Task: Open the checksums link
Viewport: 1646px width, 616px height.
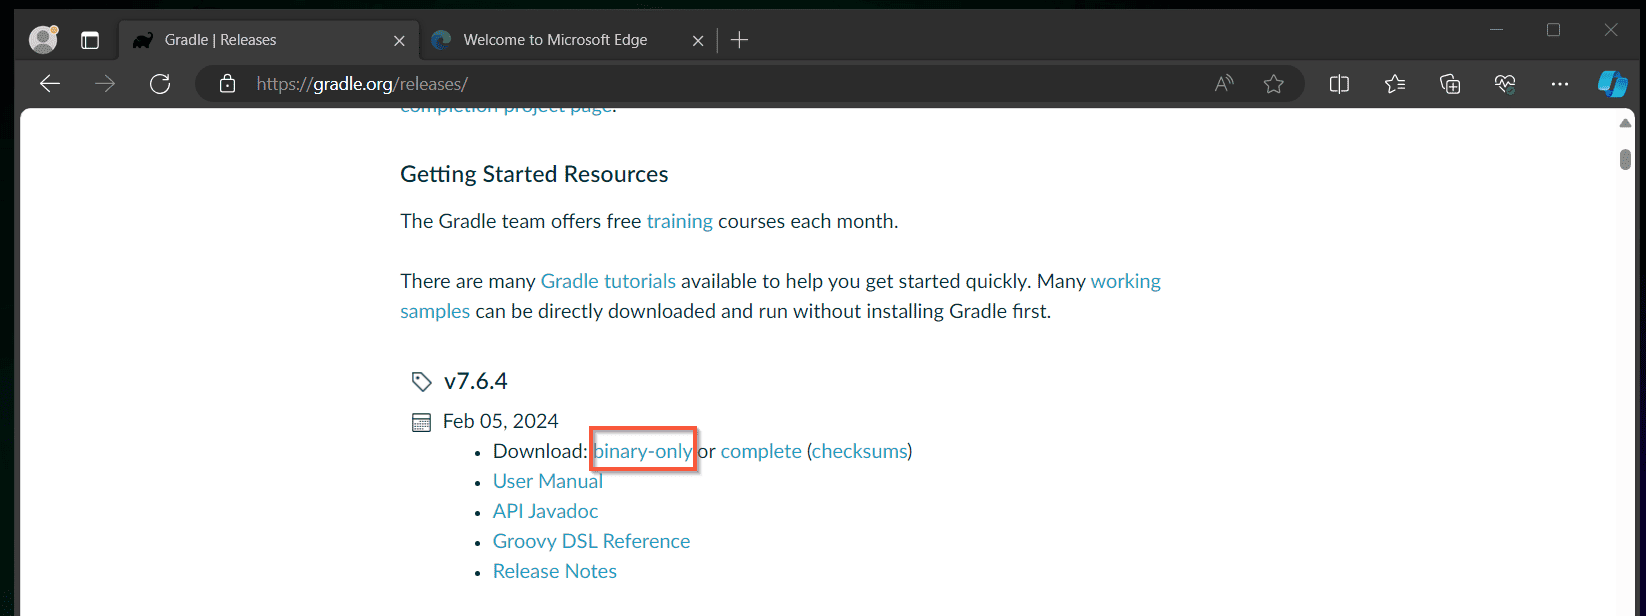Action: [860, 451]
